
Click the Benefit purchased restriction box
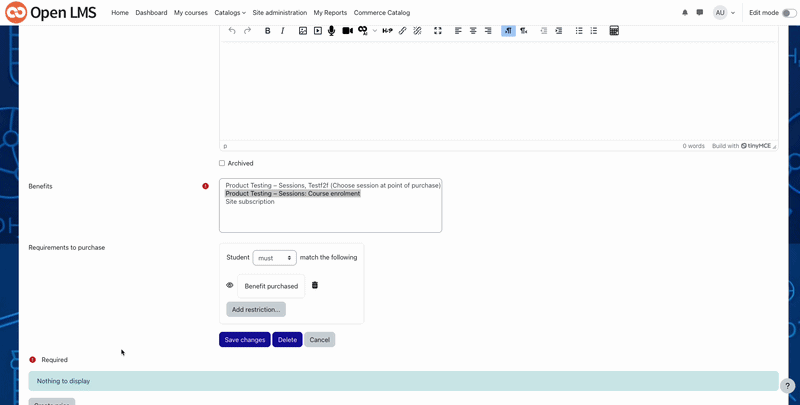271,286
